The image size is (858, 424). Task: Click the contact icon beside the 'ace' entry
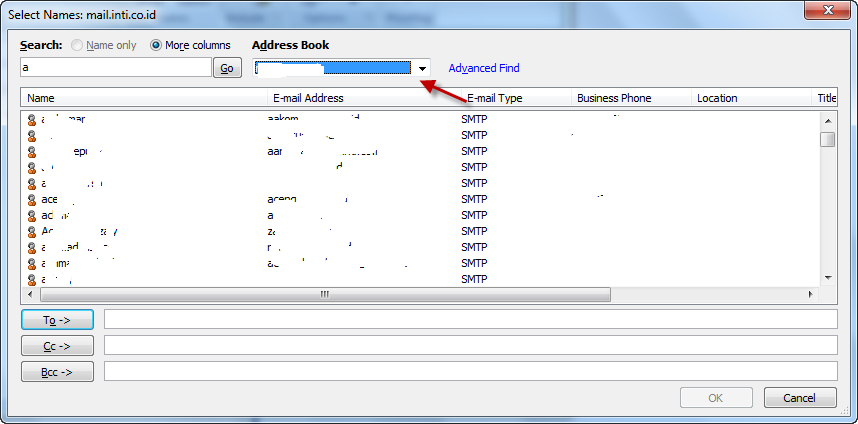[x=32, y=199]
